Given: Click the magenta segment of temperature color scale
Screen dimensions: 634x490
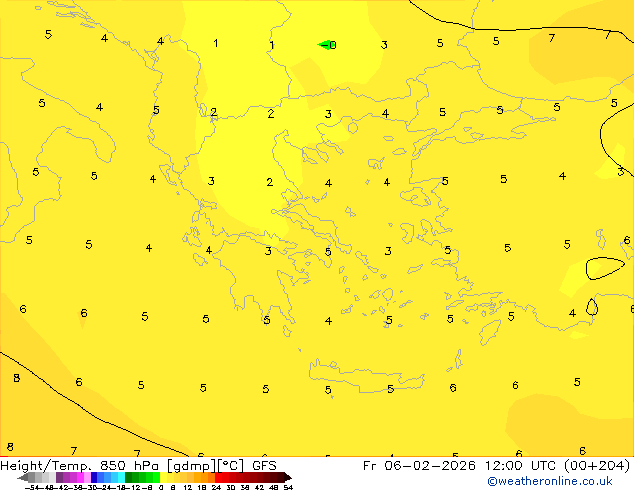Looking at the screenshot, I should [80, 477].
